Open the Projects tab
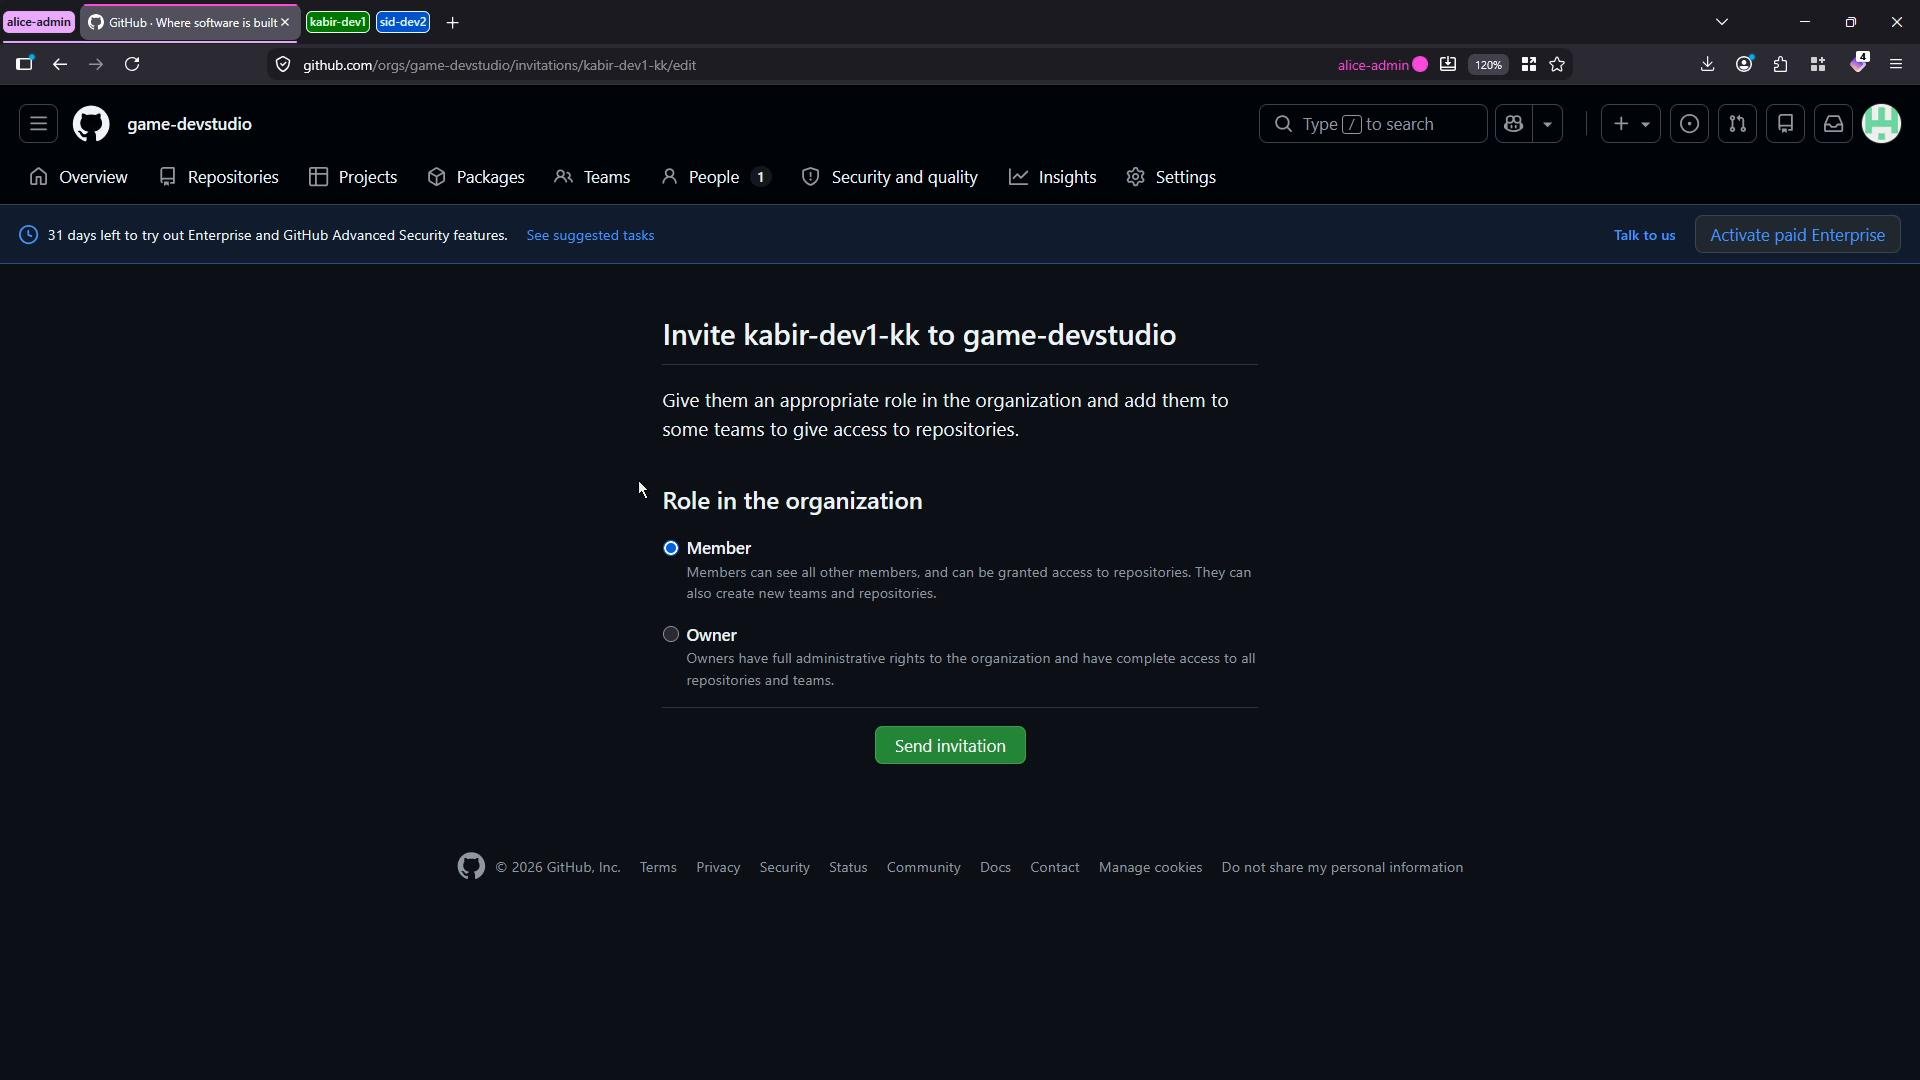This screenshot has width=1920, height=1080. (x=353, y=177)
